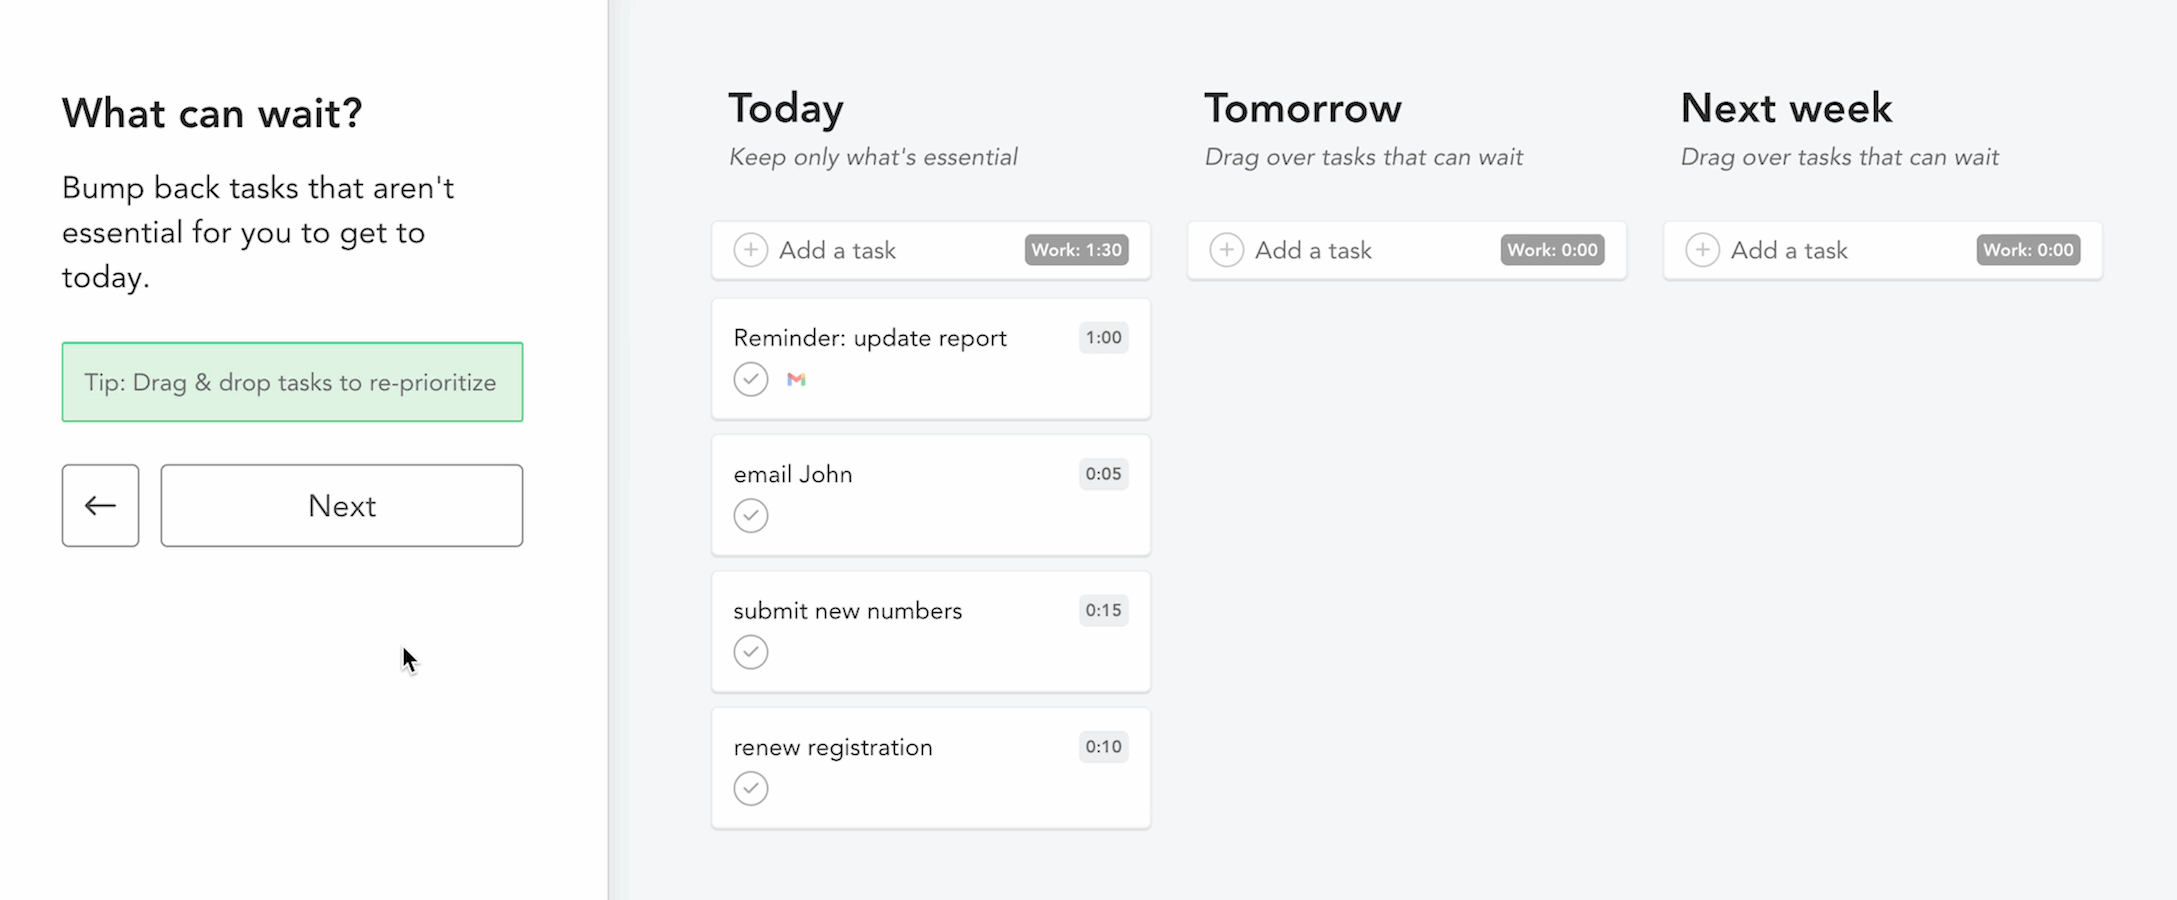Click the Work: 0:00 badge in Tomorrow
This screenshot has height=900, width=2177.
(1551, 250)
